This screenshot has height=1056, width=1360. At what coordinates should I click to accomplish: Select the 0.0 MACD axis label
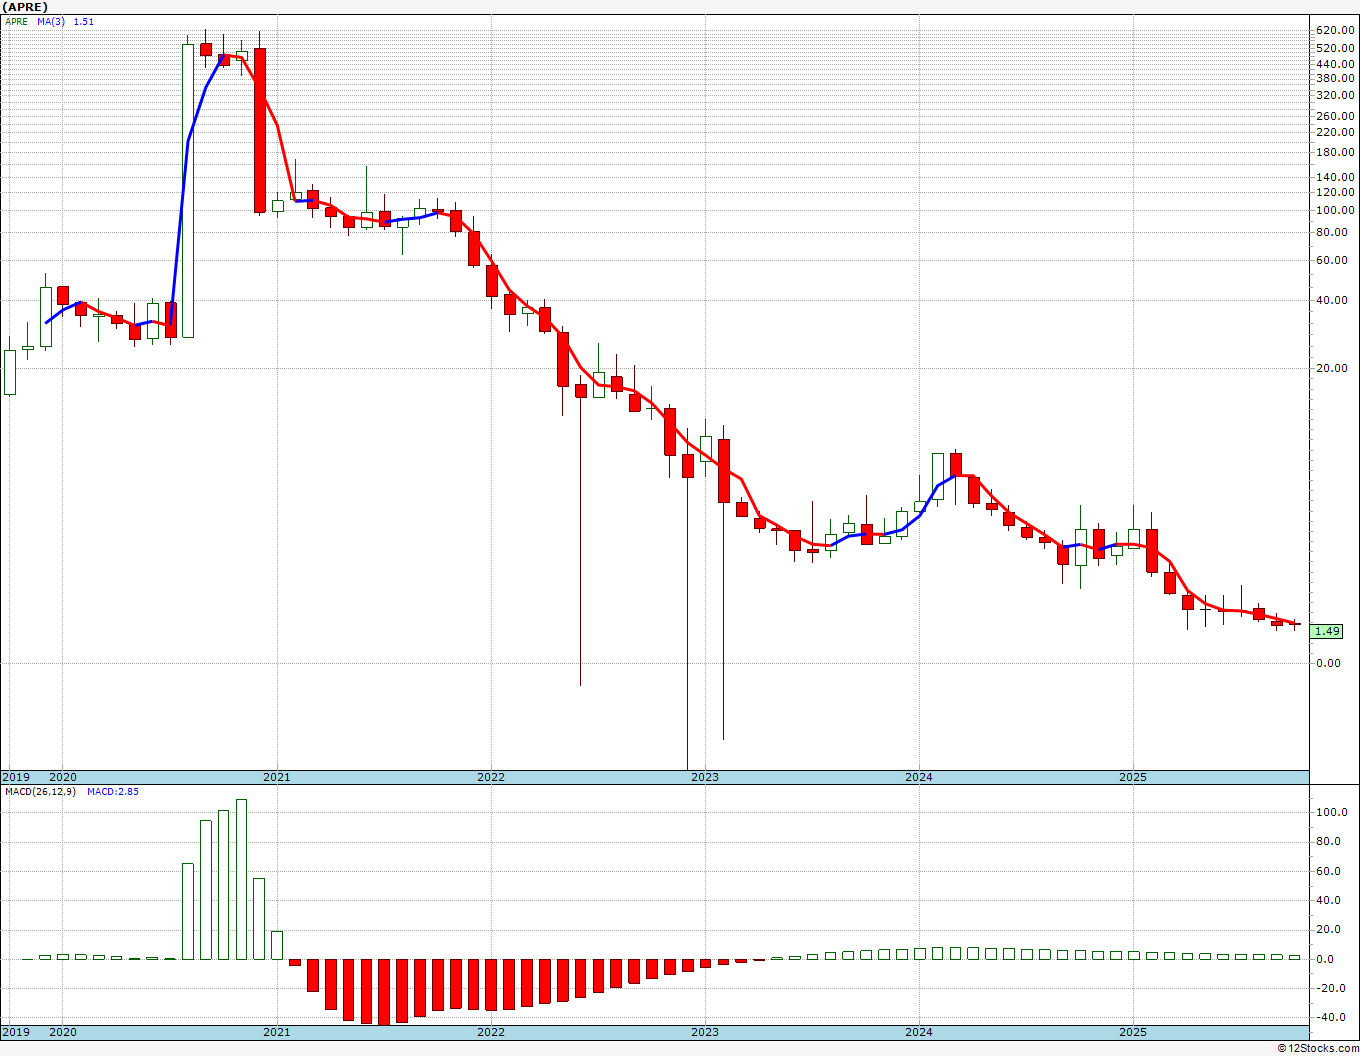coord(1326,959)
